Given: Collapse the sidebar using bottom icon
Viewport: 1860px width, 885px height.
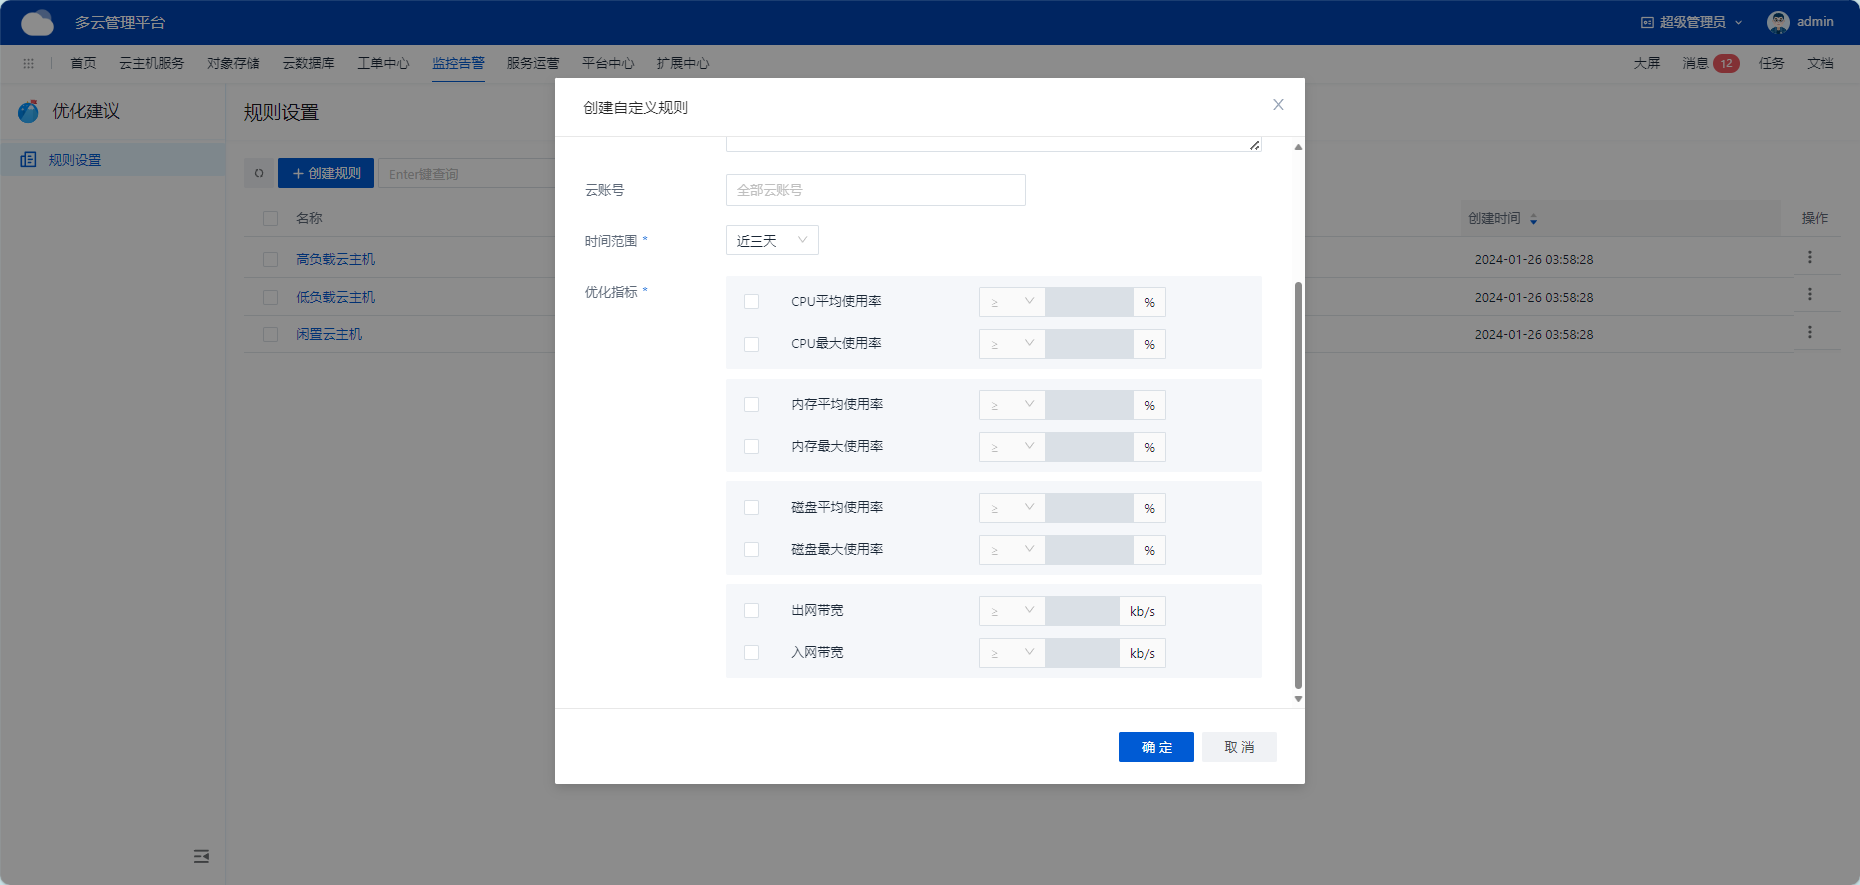Looking at the screenshot, I should tap(201, 856).
